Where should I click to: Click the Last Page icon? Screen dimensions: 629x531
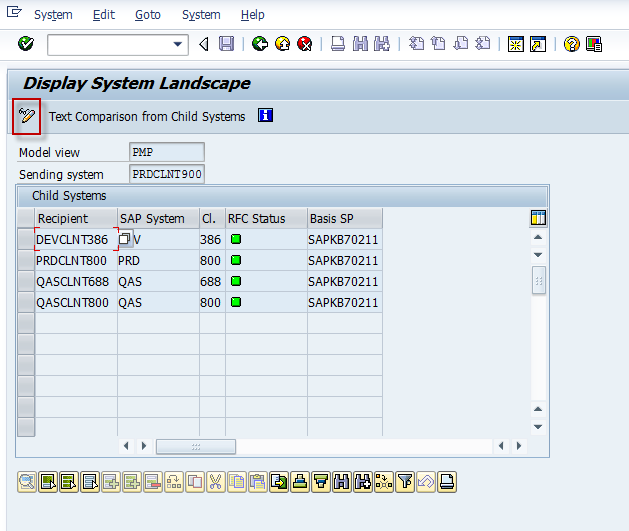coord(483,44)
